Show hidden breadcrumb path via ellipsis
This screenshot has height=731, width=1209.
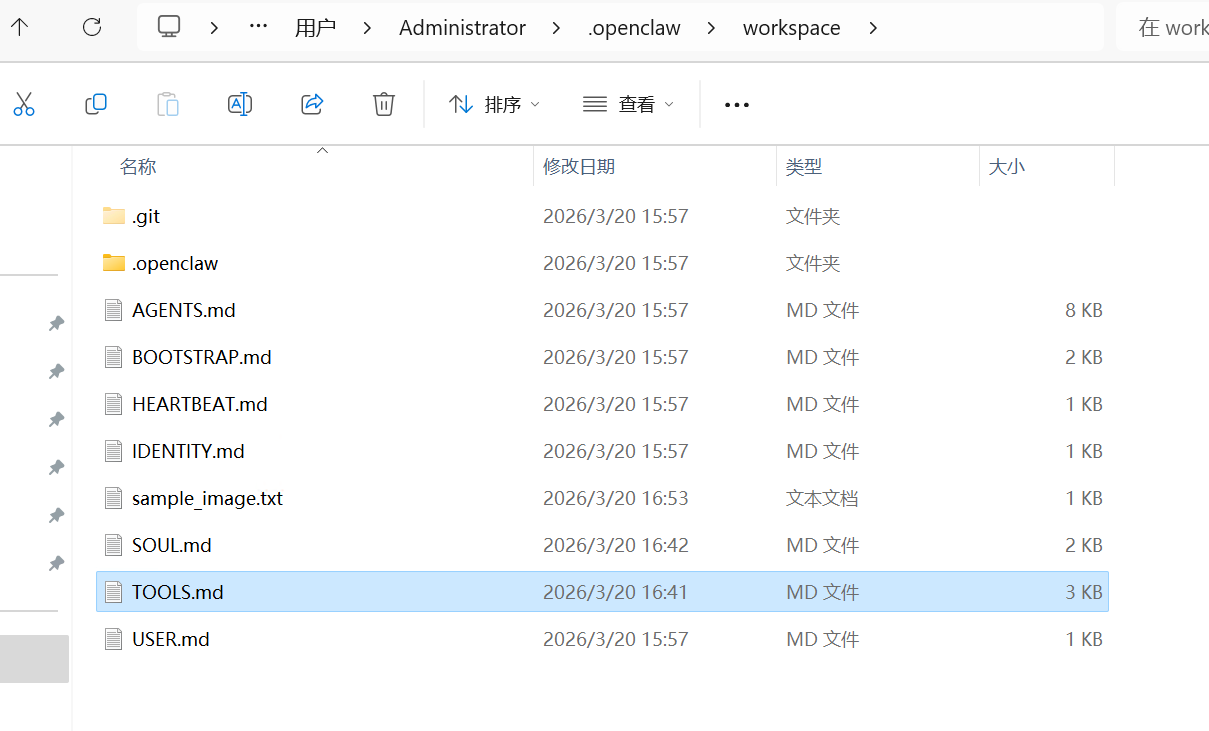pos(258,27)
